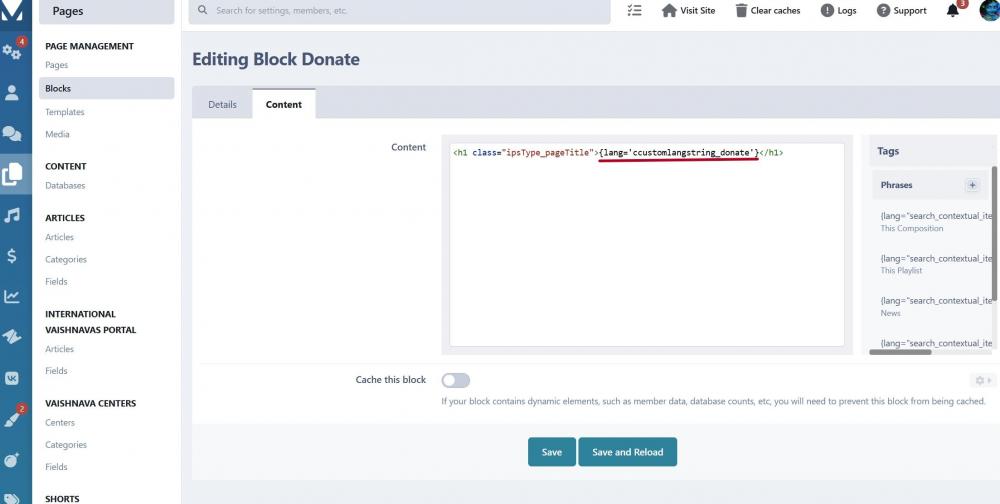Open the VK icon in sidebar
The width and height of the screenshot is (1000, 504).
(x=11, y=378)
